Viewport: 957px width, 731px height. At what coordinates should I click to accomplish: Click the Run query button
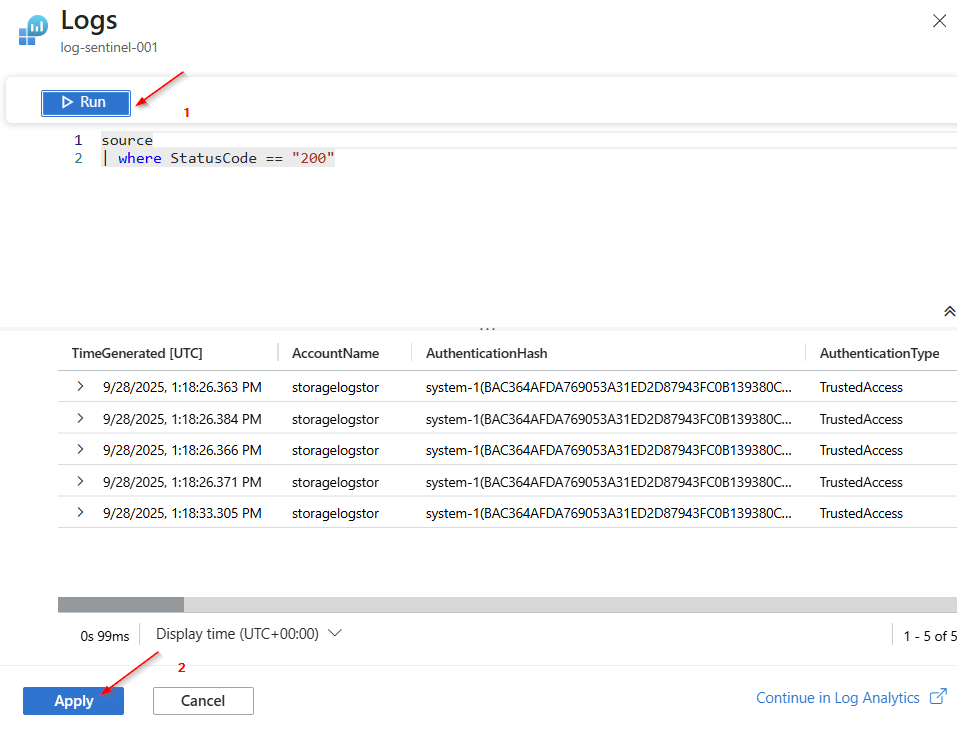85,102
